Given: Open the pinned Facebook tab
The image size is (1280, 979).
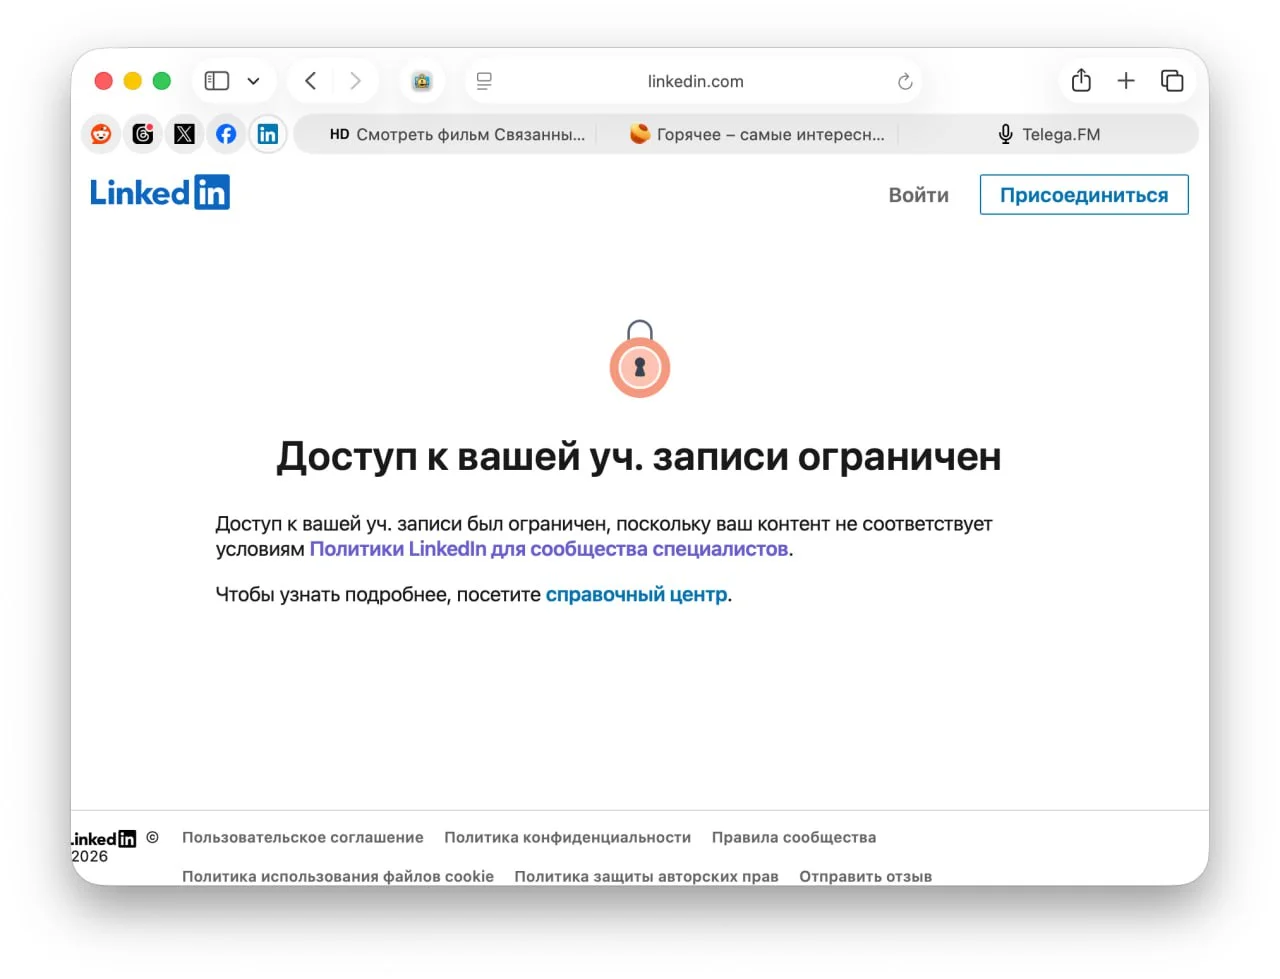Looking at the screenshot, I should click(226, 134).
